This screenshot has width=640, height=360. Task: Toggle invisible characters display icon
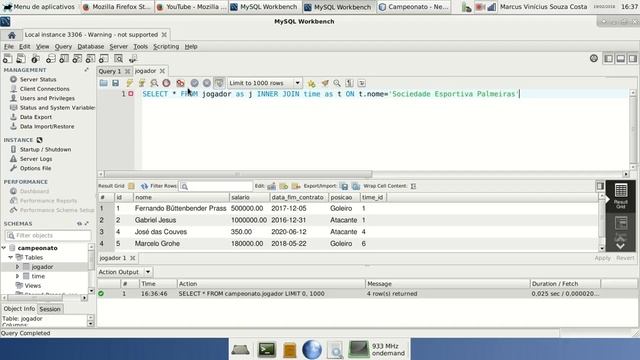pos(349,83)
